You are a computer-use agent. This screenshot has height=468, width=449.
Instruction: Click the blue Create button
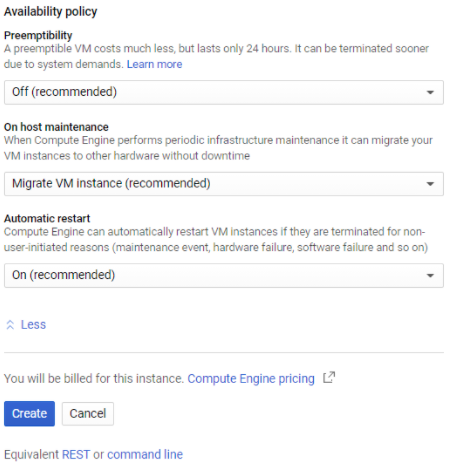click(x=29, y=414)
